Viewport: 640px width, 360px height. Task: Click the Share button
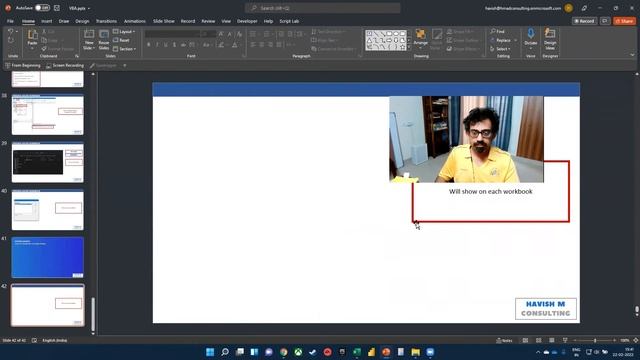[624, 21]
